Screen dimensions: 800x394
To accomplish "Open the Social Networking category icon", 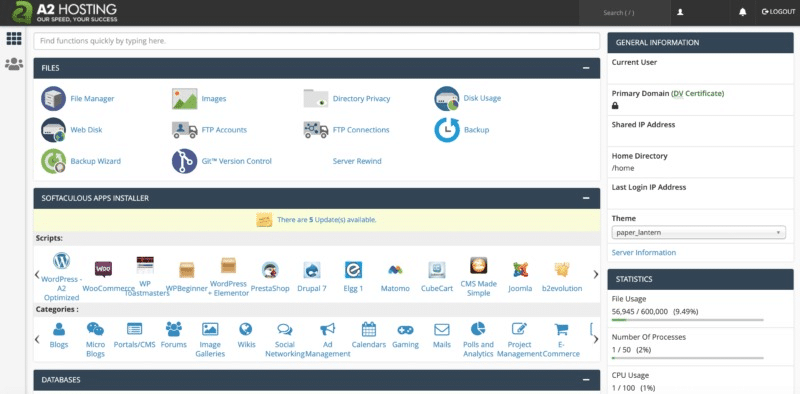I will coord(285,329).
